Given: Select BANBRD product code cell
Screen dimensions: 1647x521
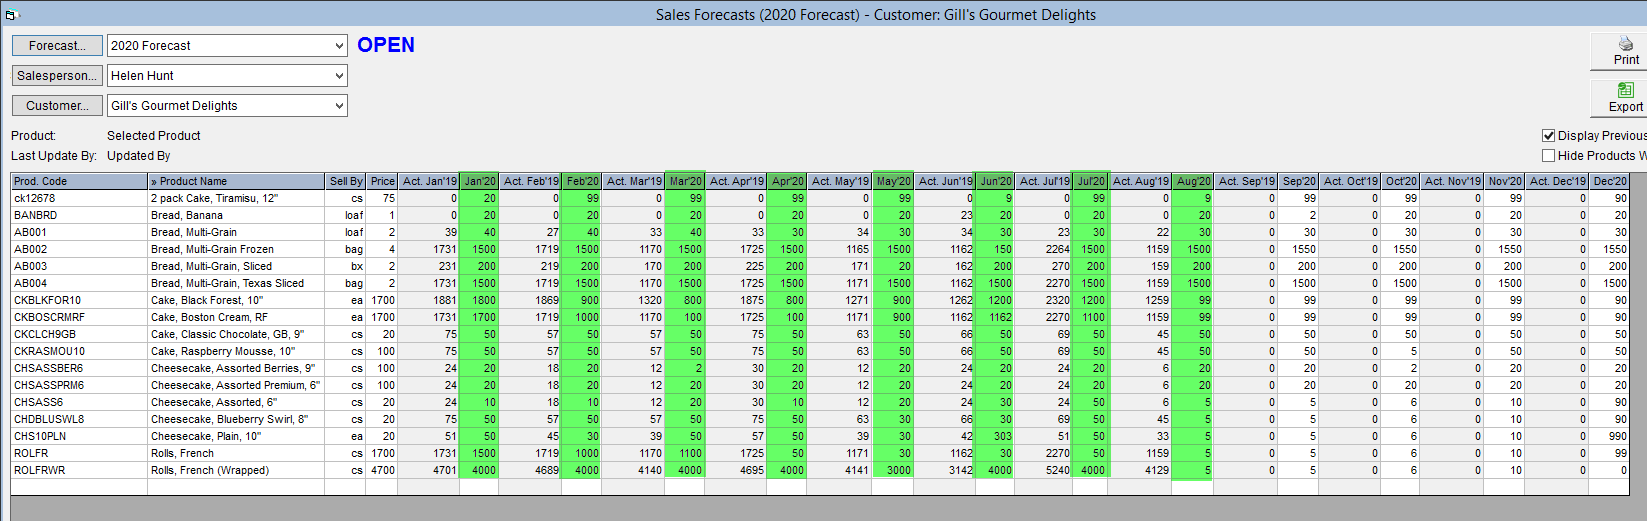Looking at the screenshot, I should click(79, 215).
